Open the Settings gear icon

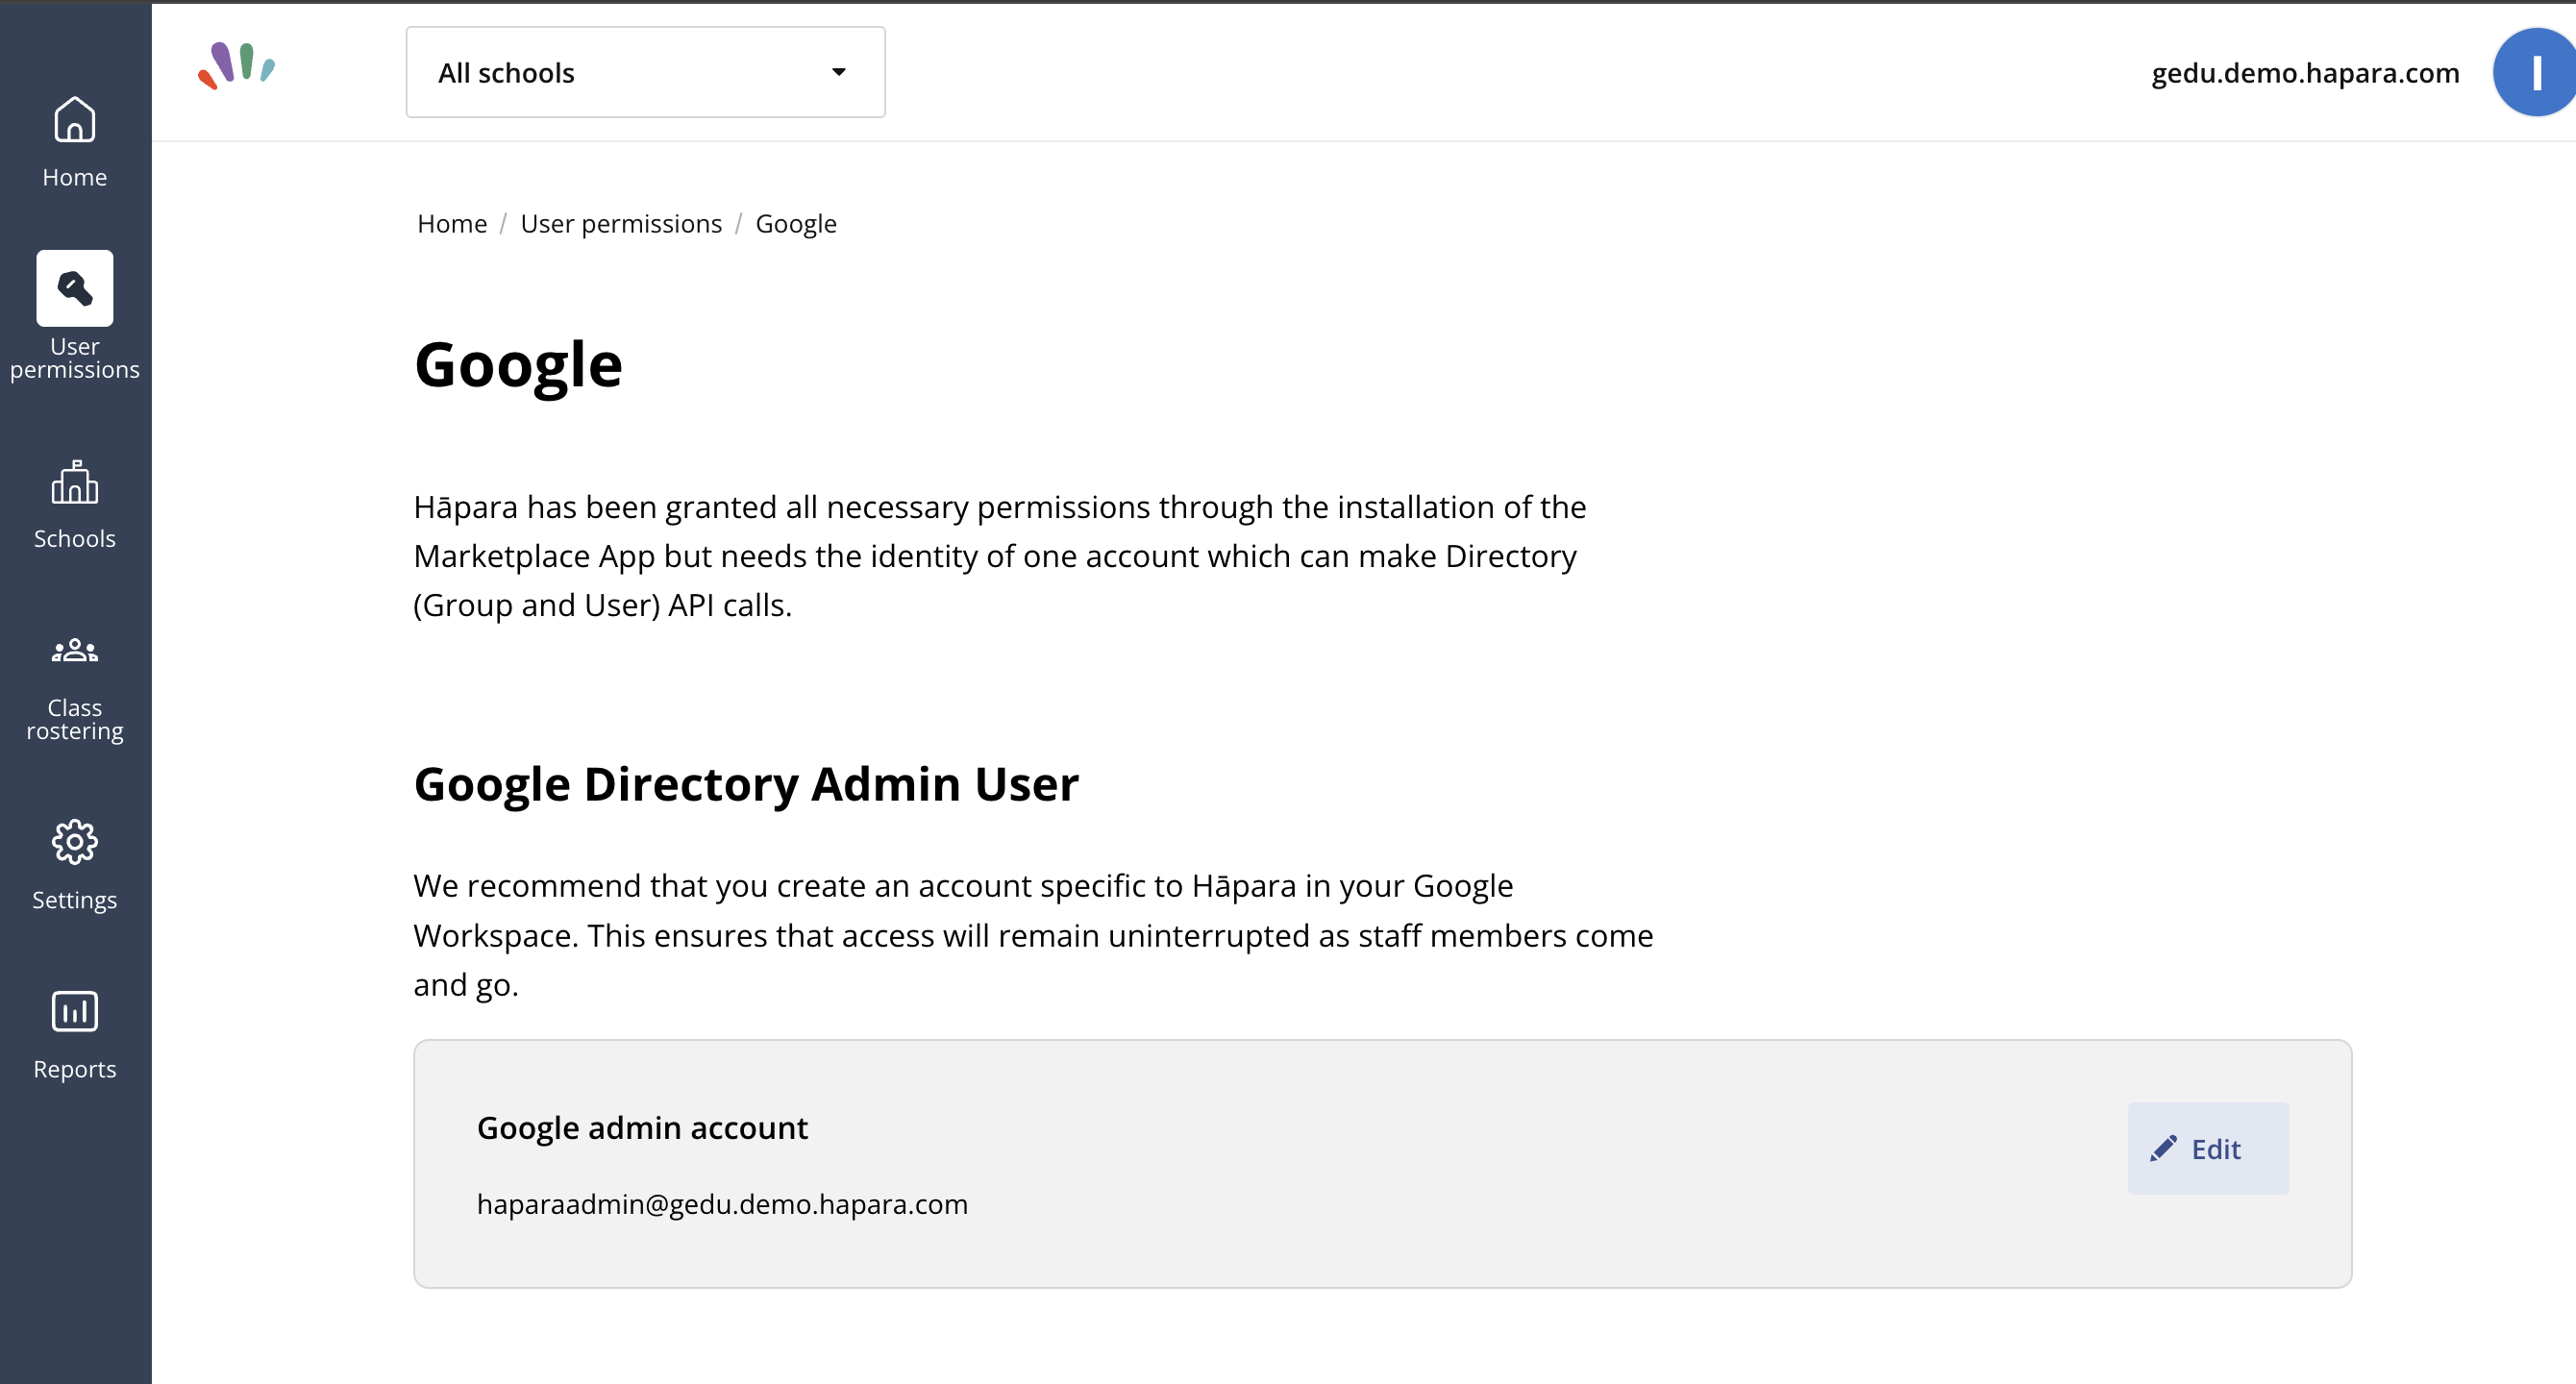75,842
